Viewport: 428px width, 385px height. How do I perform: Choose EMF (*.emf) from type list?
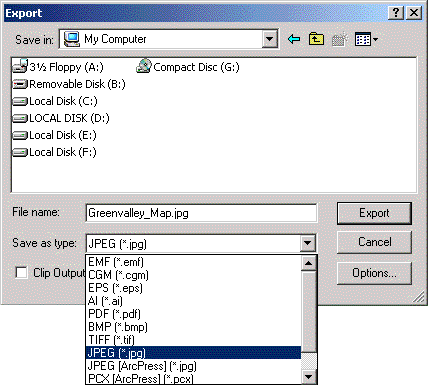click(193, 262)
